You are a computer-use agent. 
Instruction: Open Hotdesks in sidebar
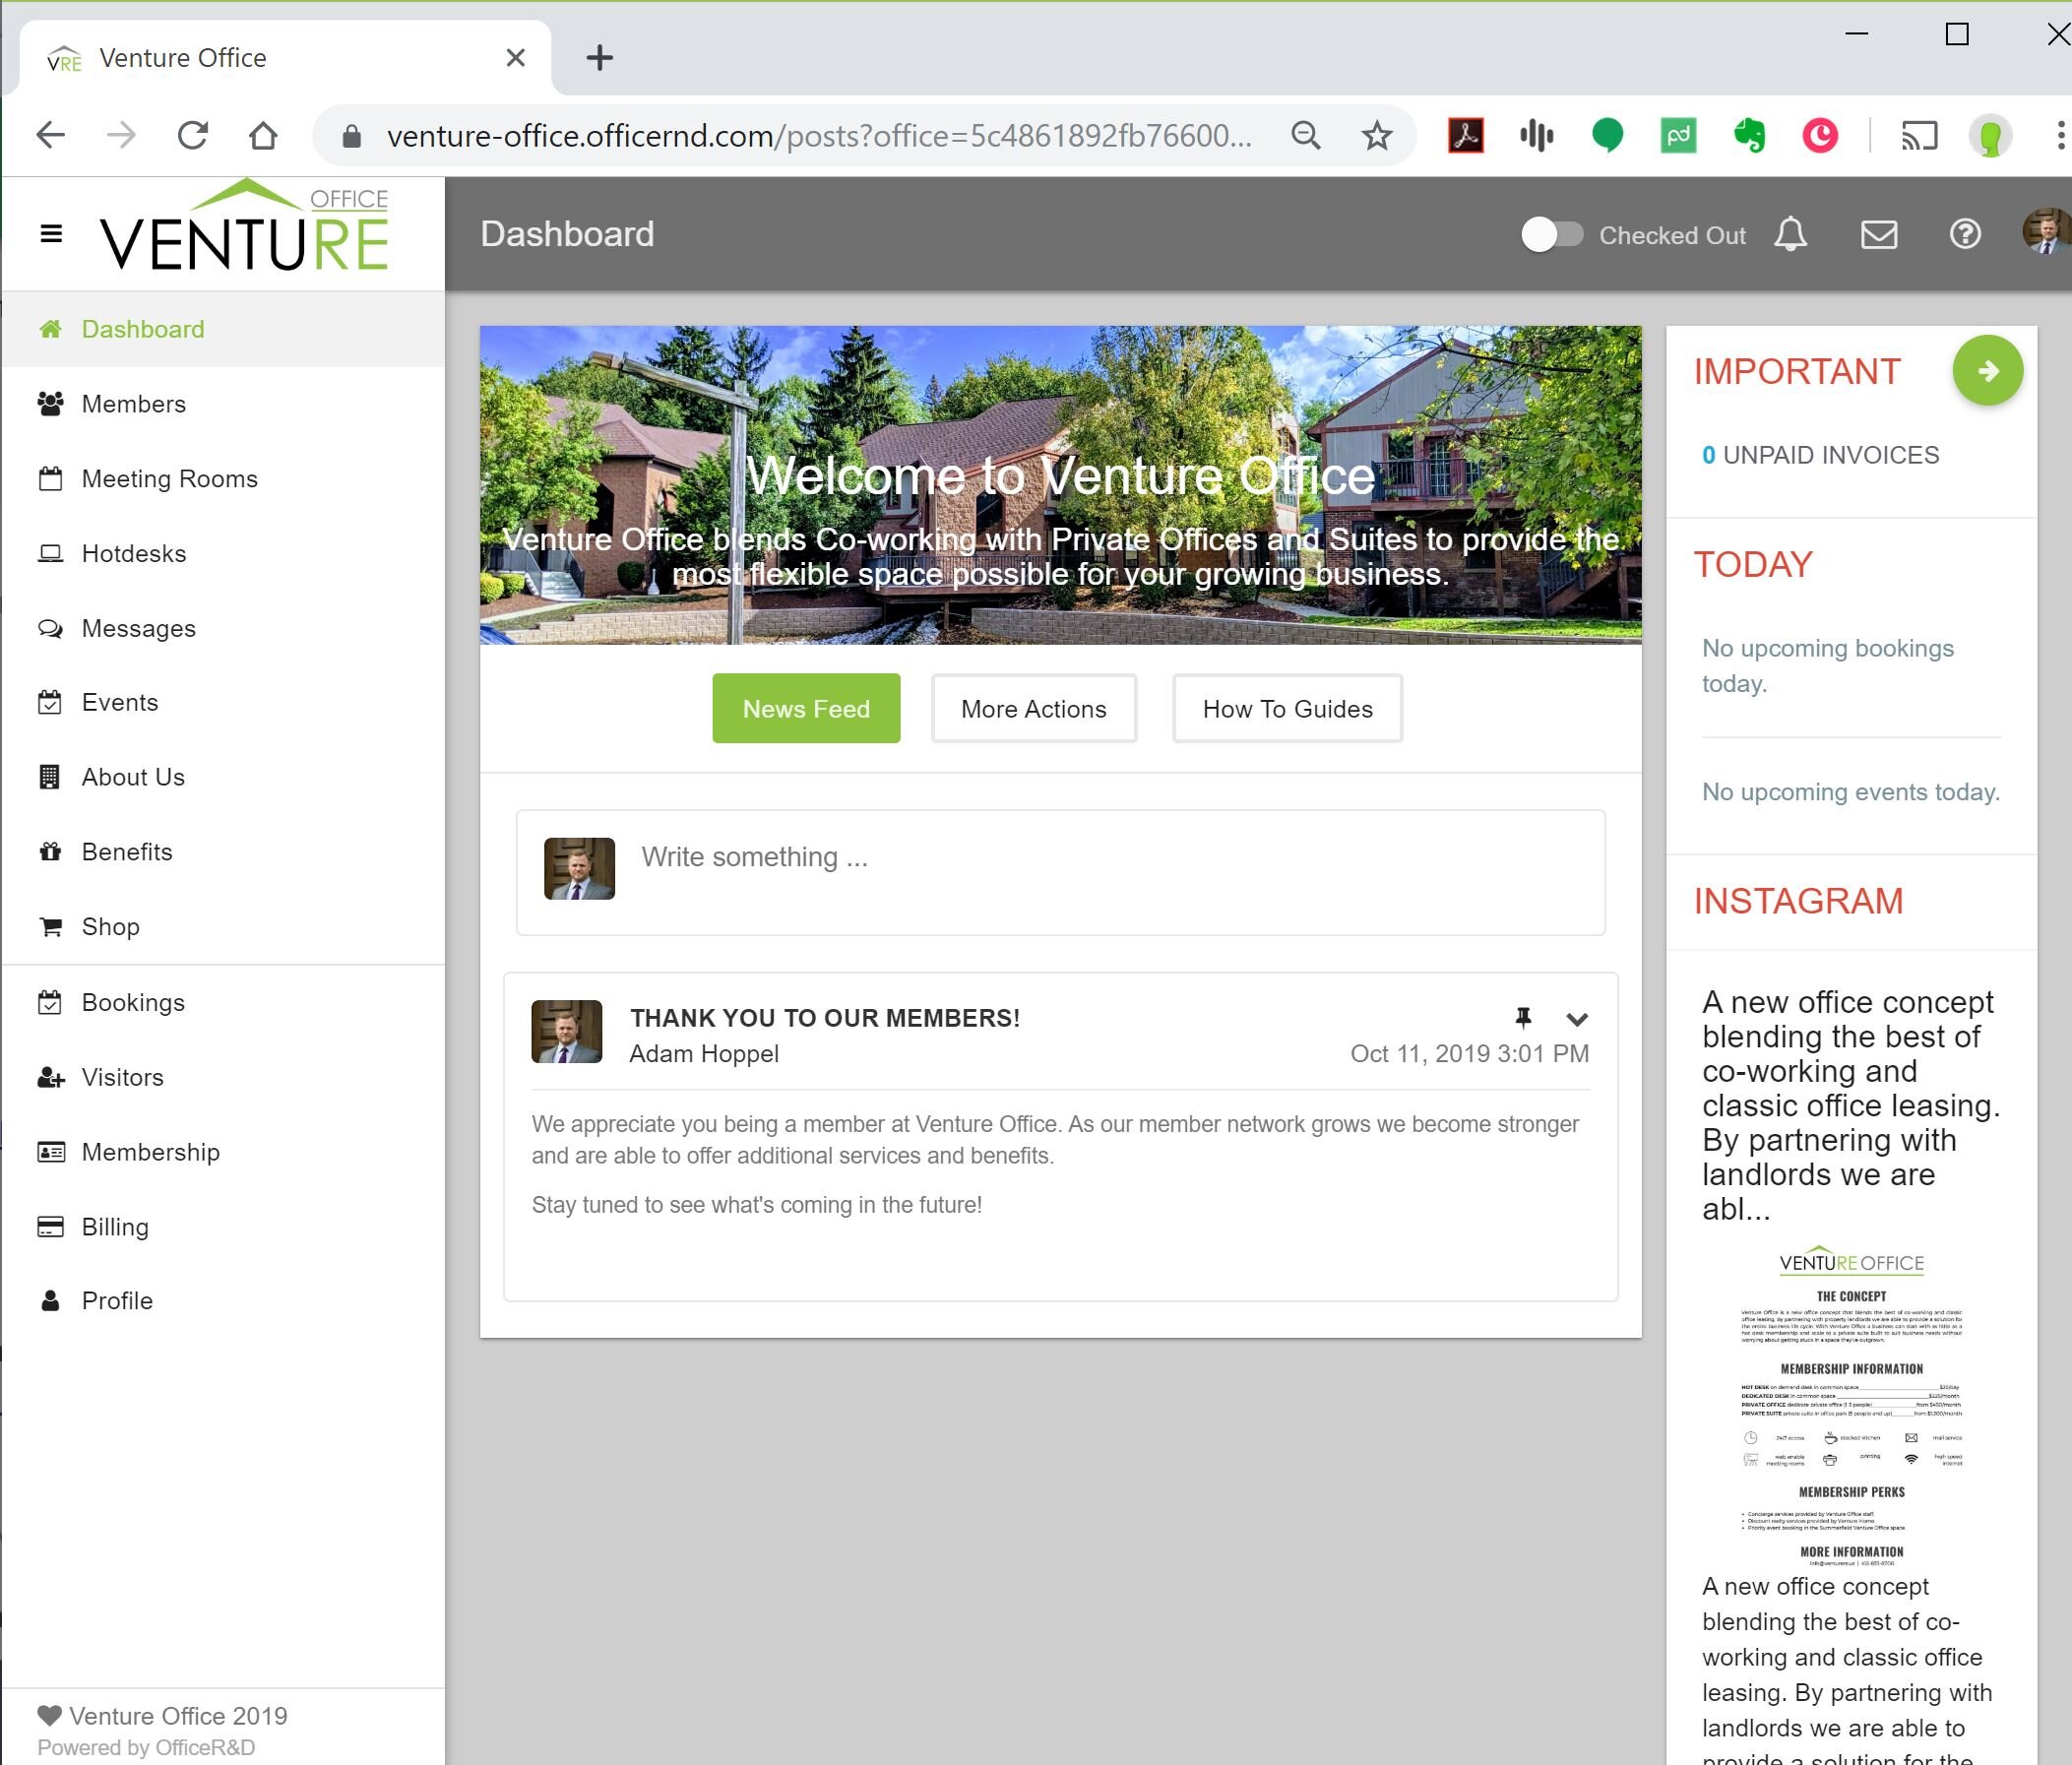pos(223,554)
